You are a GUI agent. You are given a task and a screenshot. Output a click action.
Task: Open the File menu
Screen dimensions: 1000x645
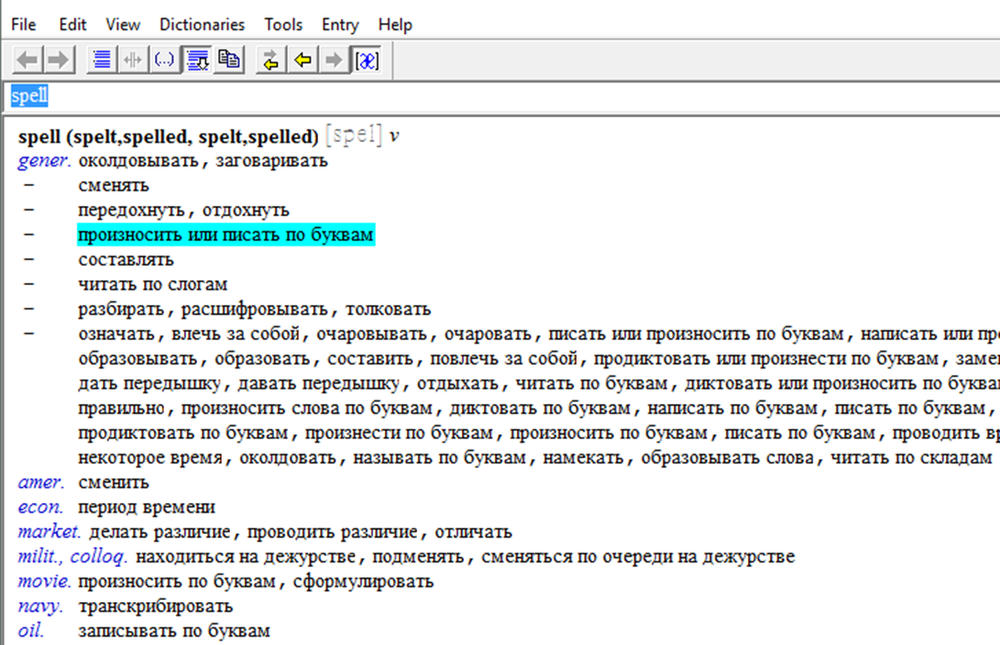coord(23,24)
